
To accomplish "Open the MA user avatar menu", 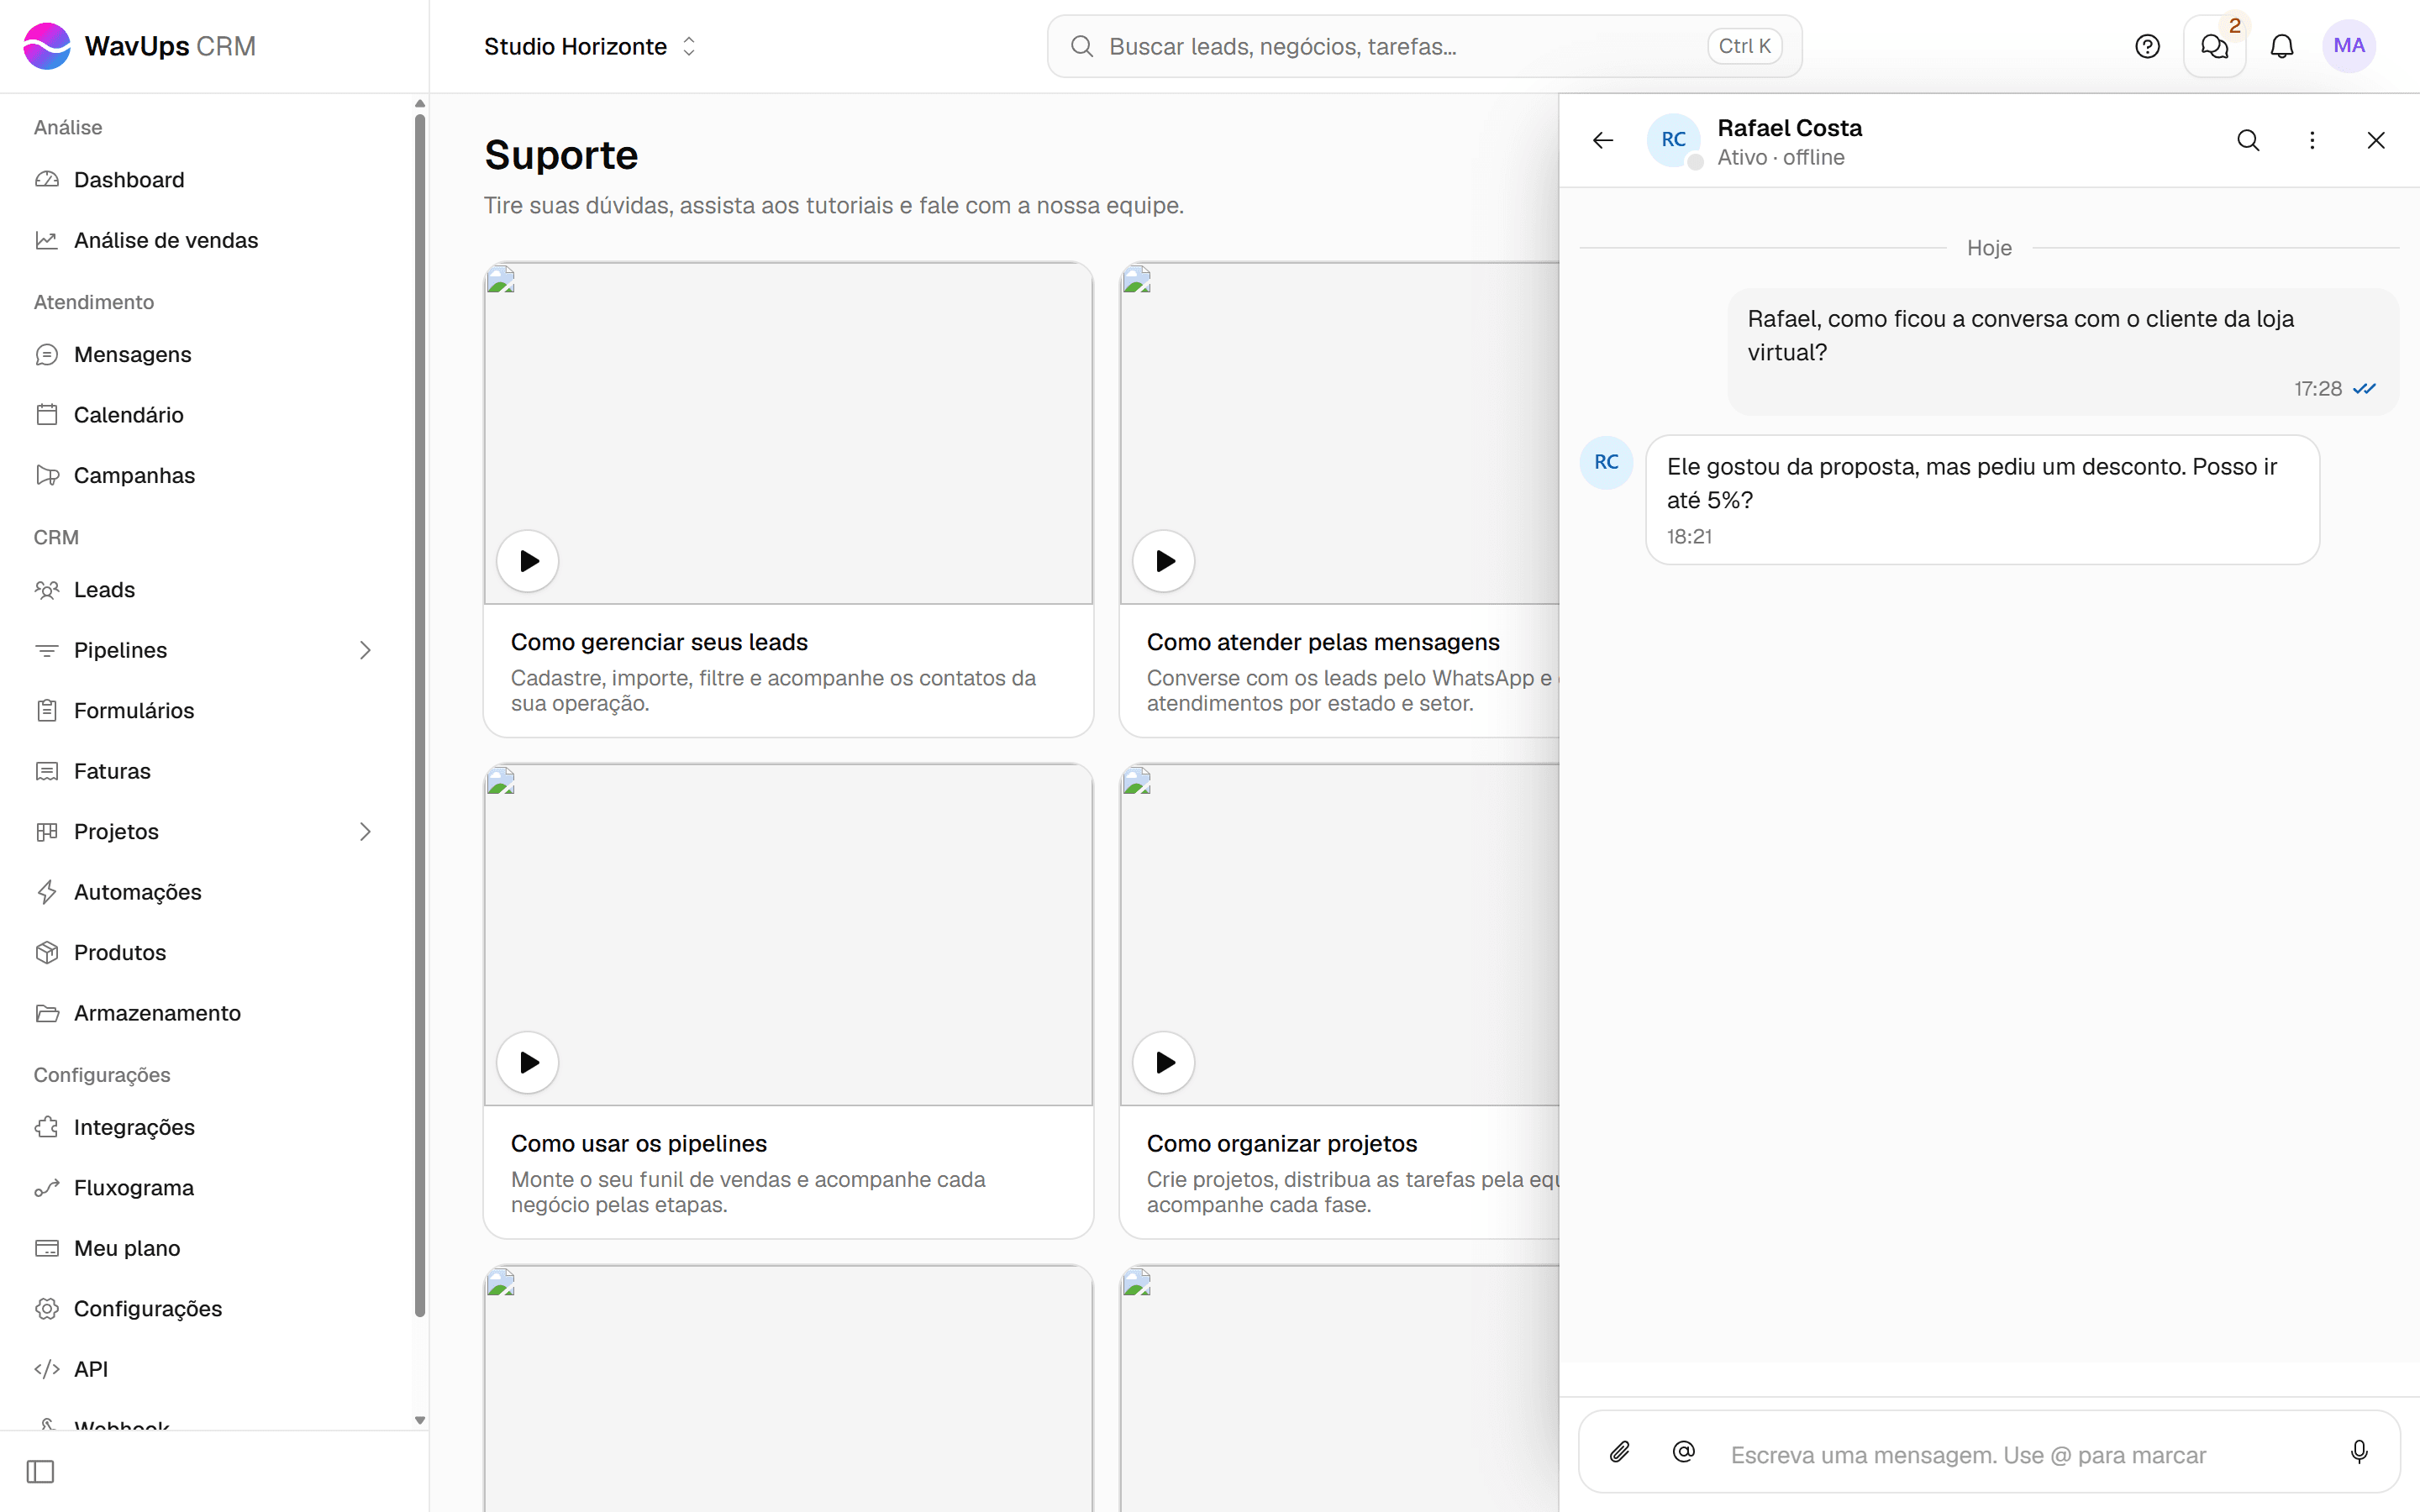I will tap(2349, 47).
